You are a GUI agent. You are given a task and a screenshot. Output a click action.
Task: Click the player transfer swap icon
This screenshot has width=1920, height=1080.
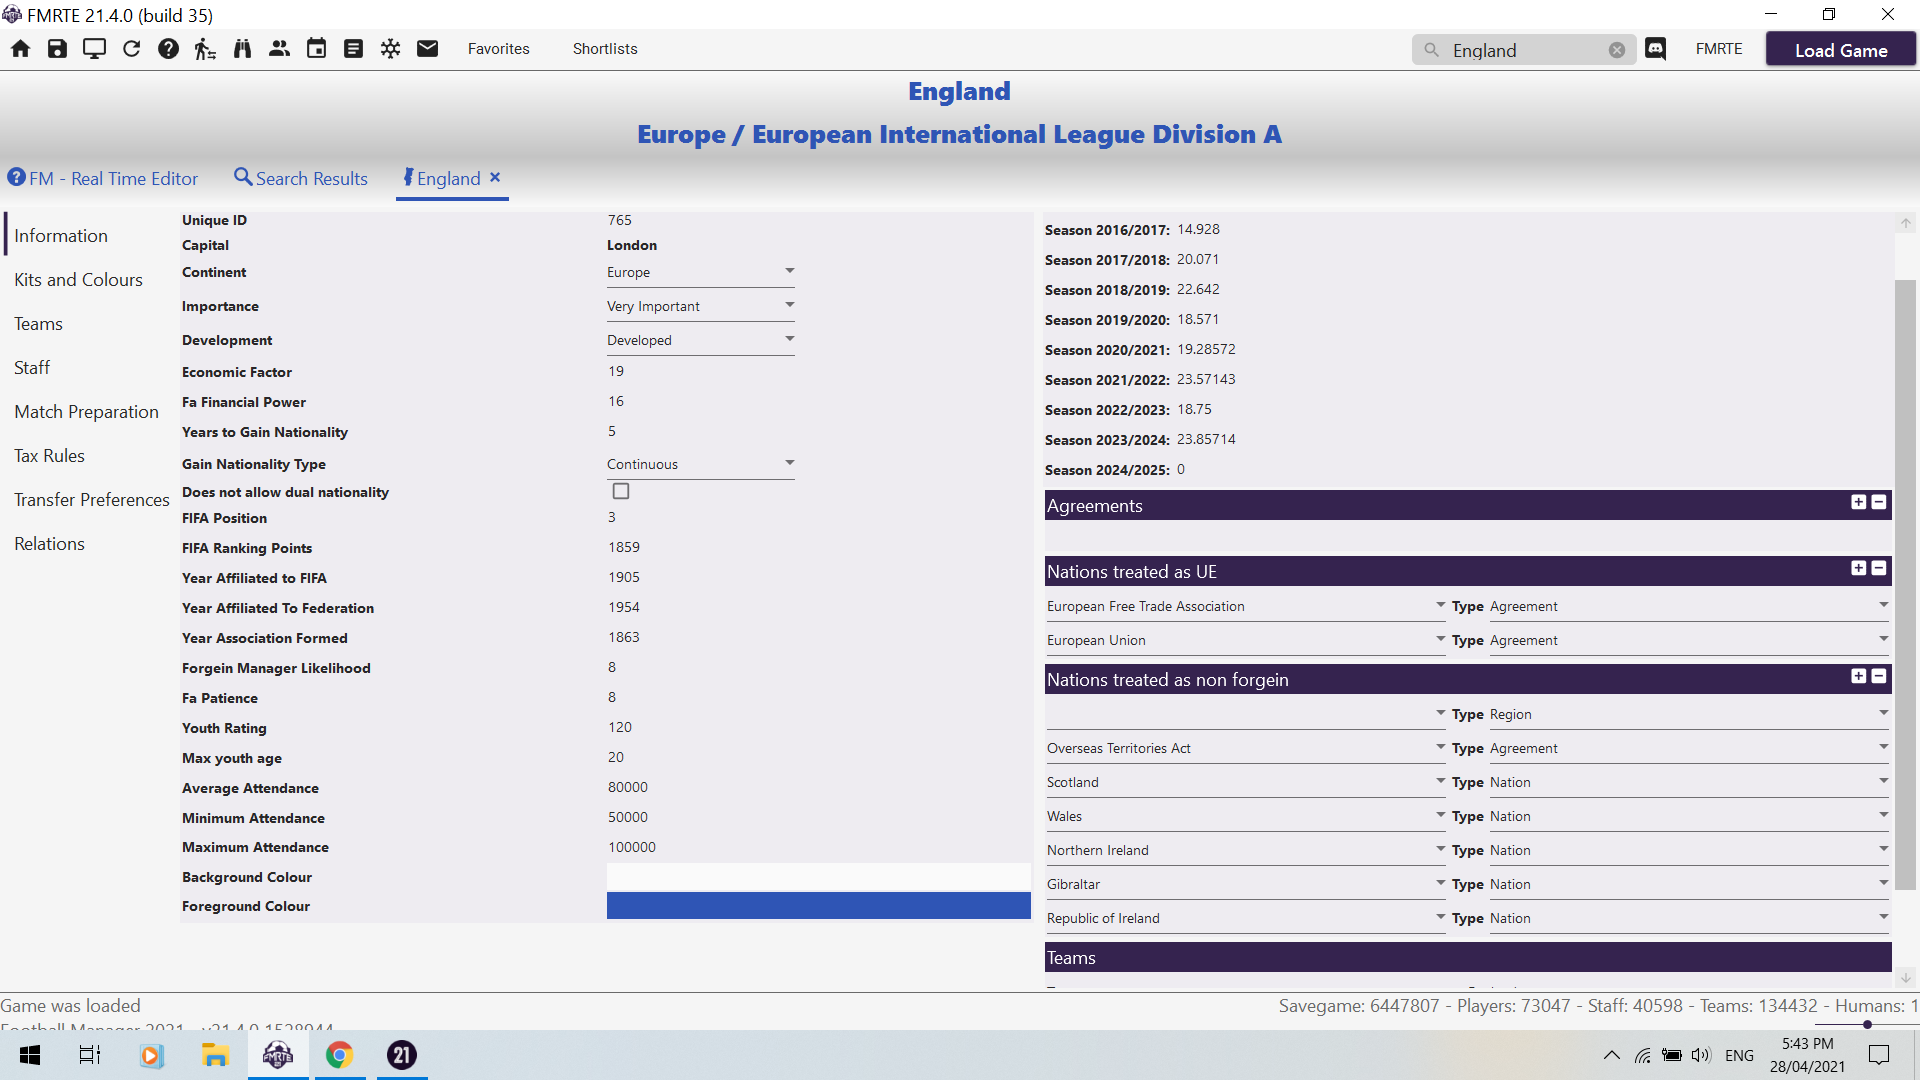click(x=205, y=49)
